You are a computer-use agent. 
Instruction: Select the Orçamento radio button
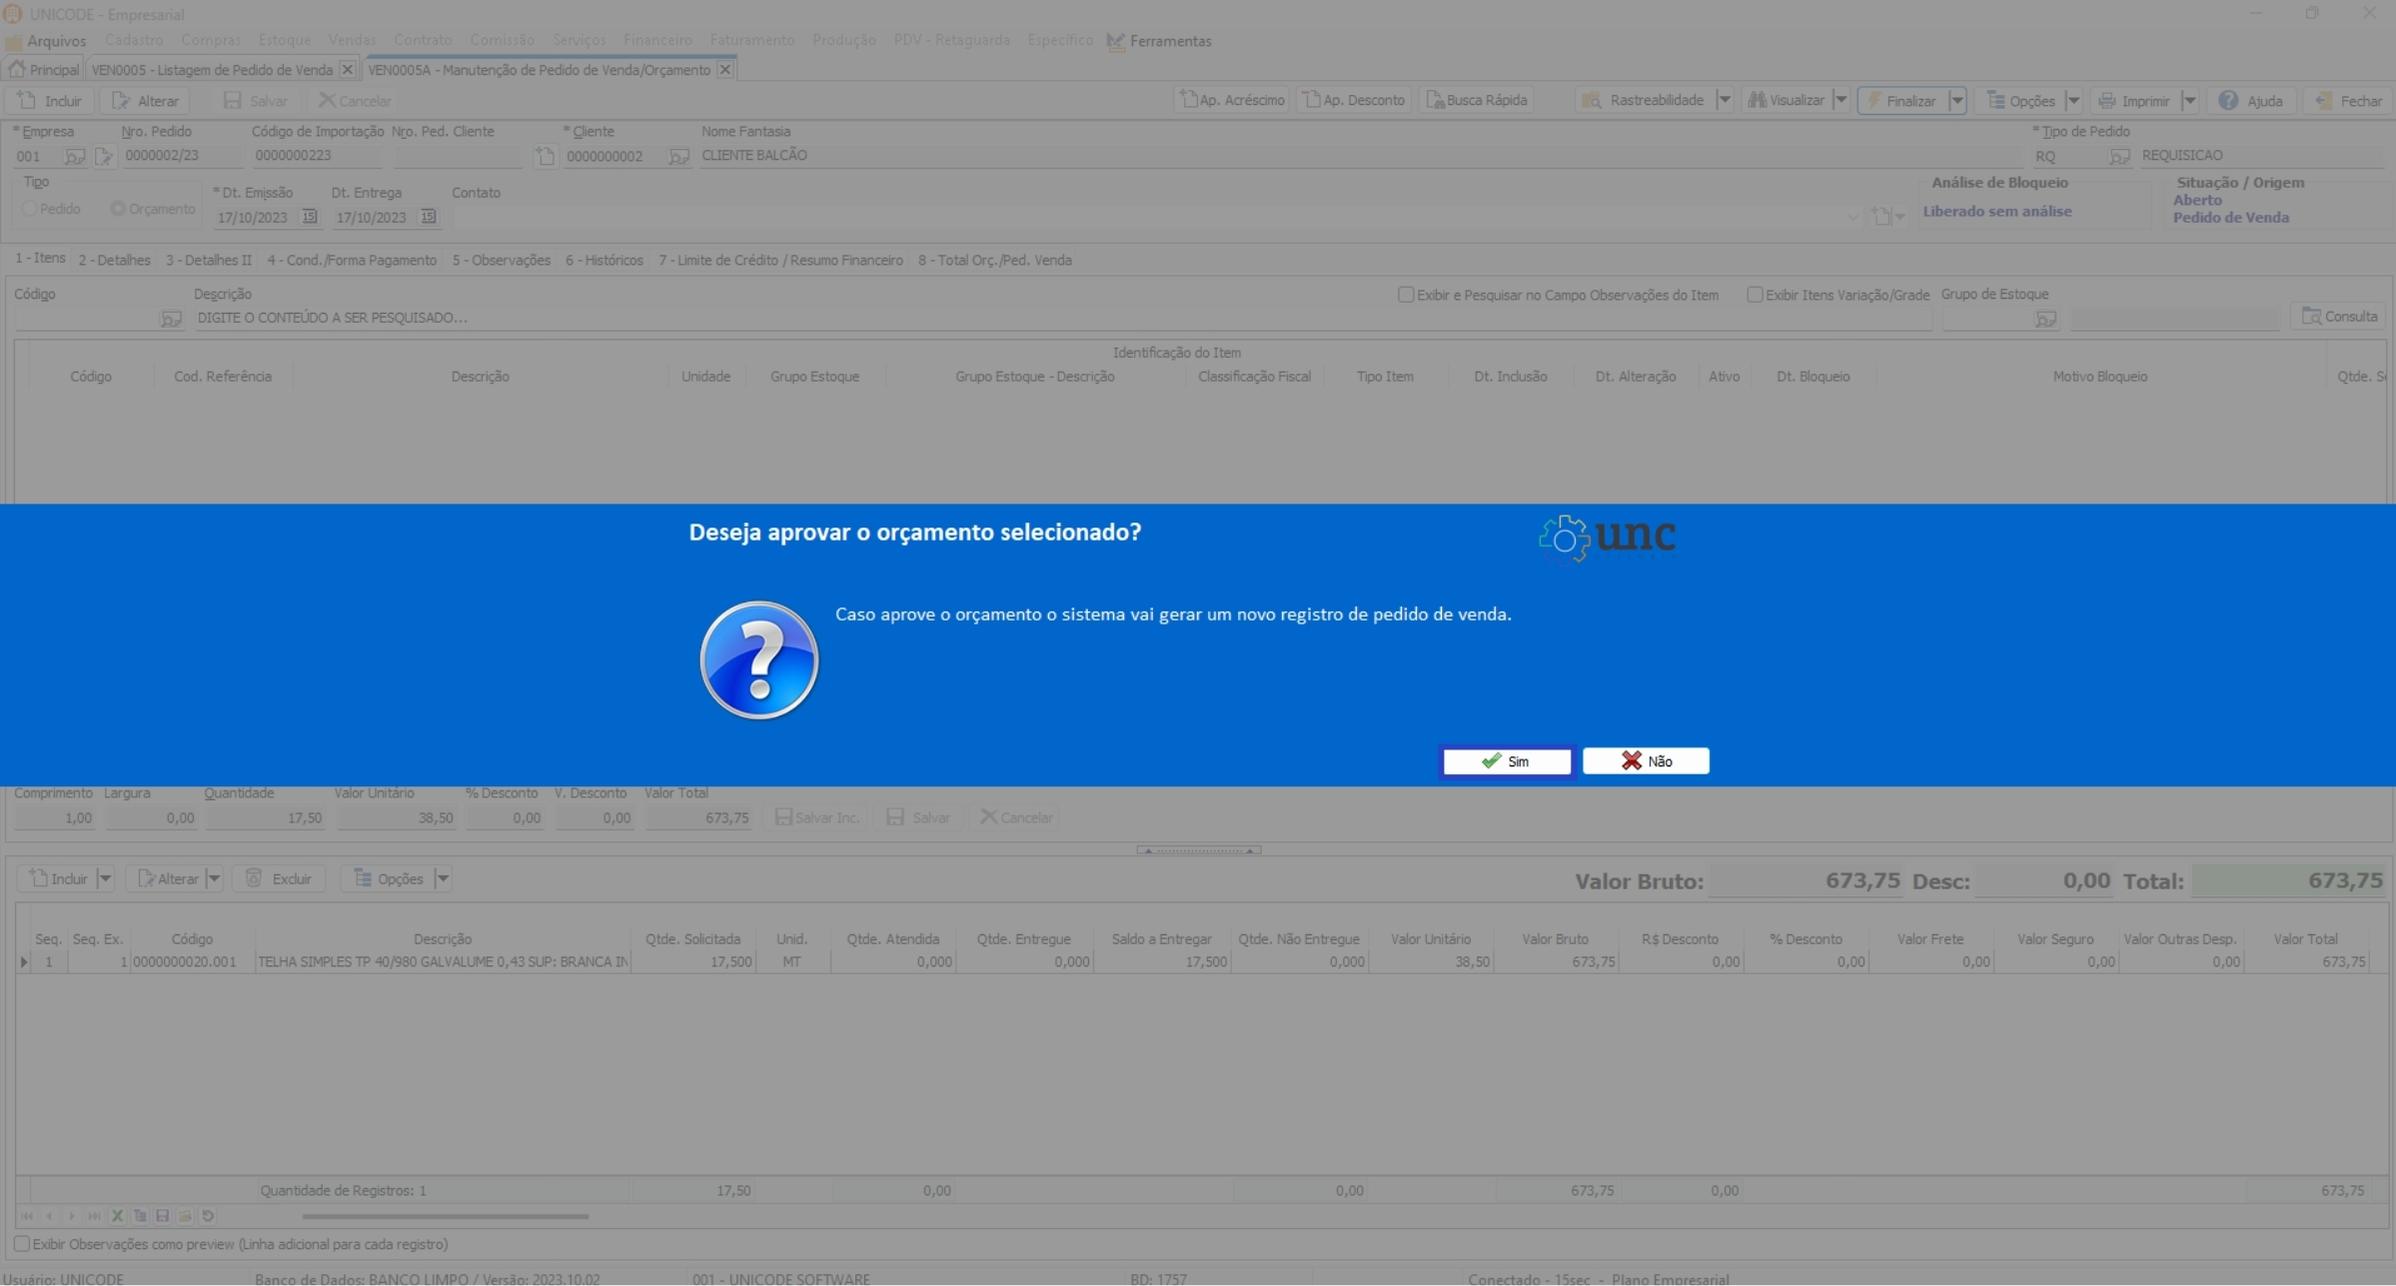click(x=118, y=209)
